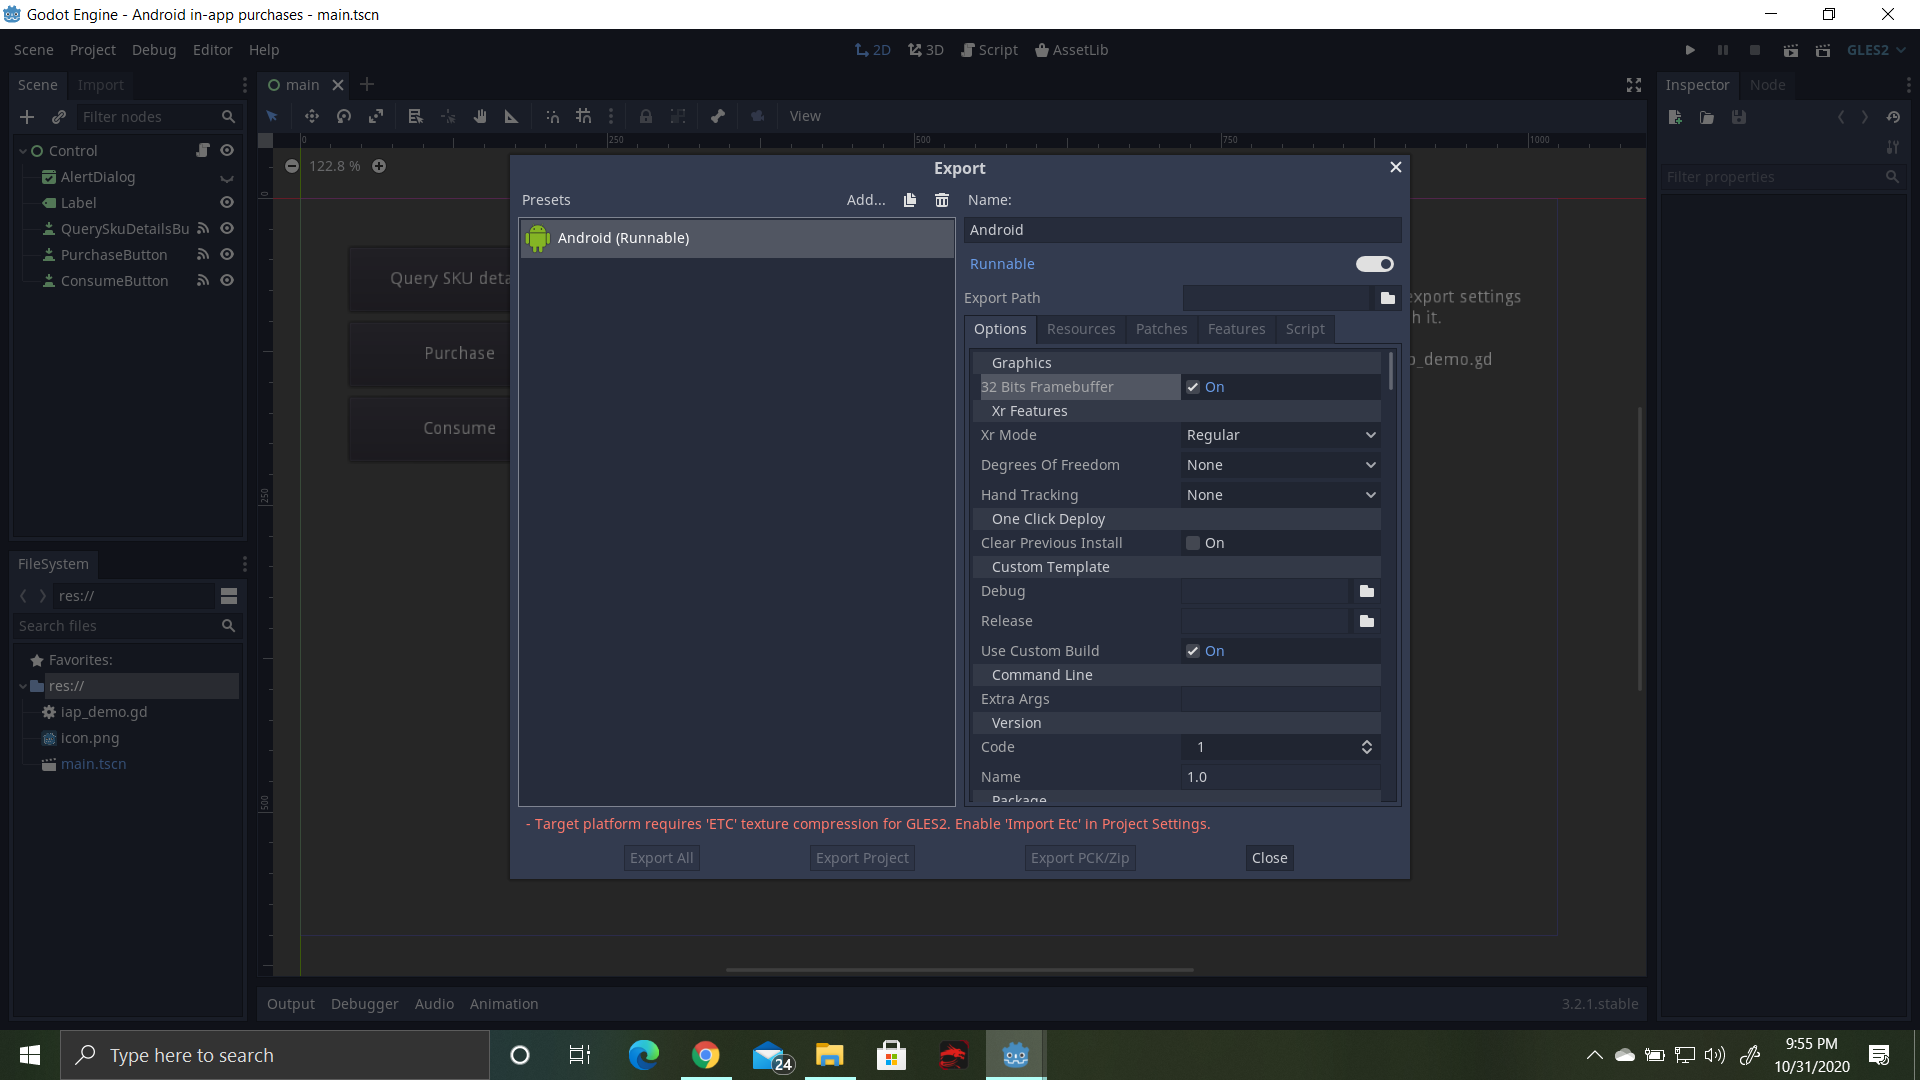Toggle visibility of Control node
Image resolution: width=1920 pixels, height=1080 pixels.
click(x=227, y=150)
